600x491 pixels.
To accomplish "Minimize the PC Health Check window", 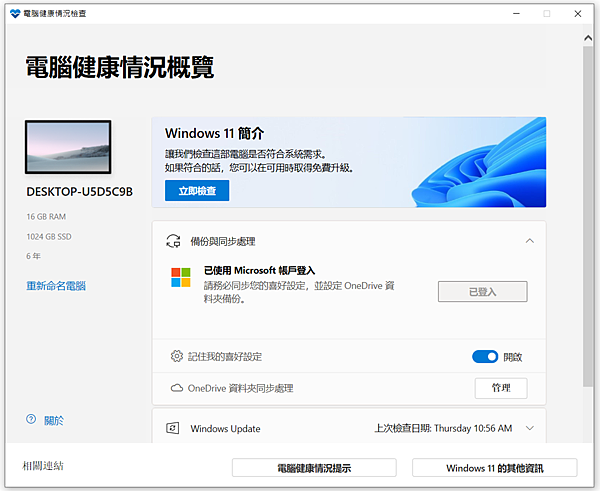I will [x=517, y=14].
